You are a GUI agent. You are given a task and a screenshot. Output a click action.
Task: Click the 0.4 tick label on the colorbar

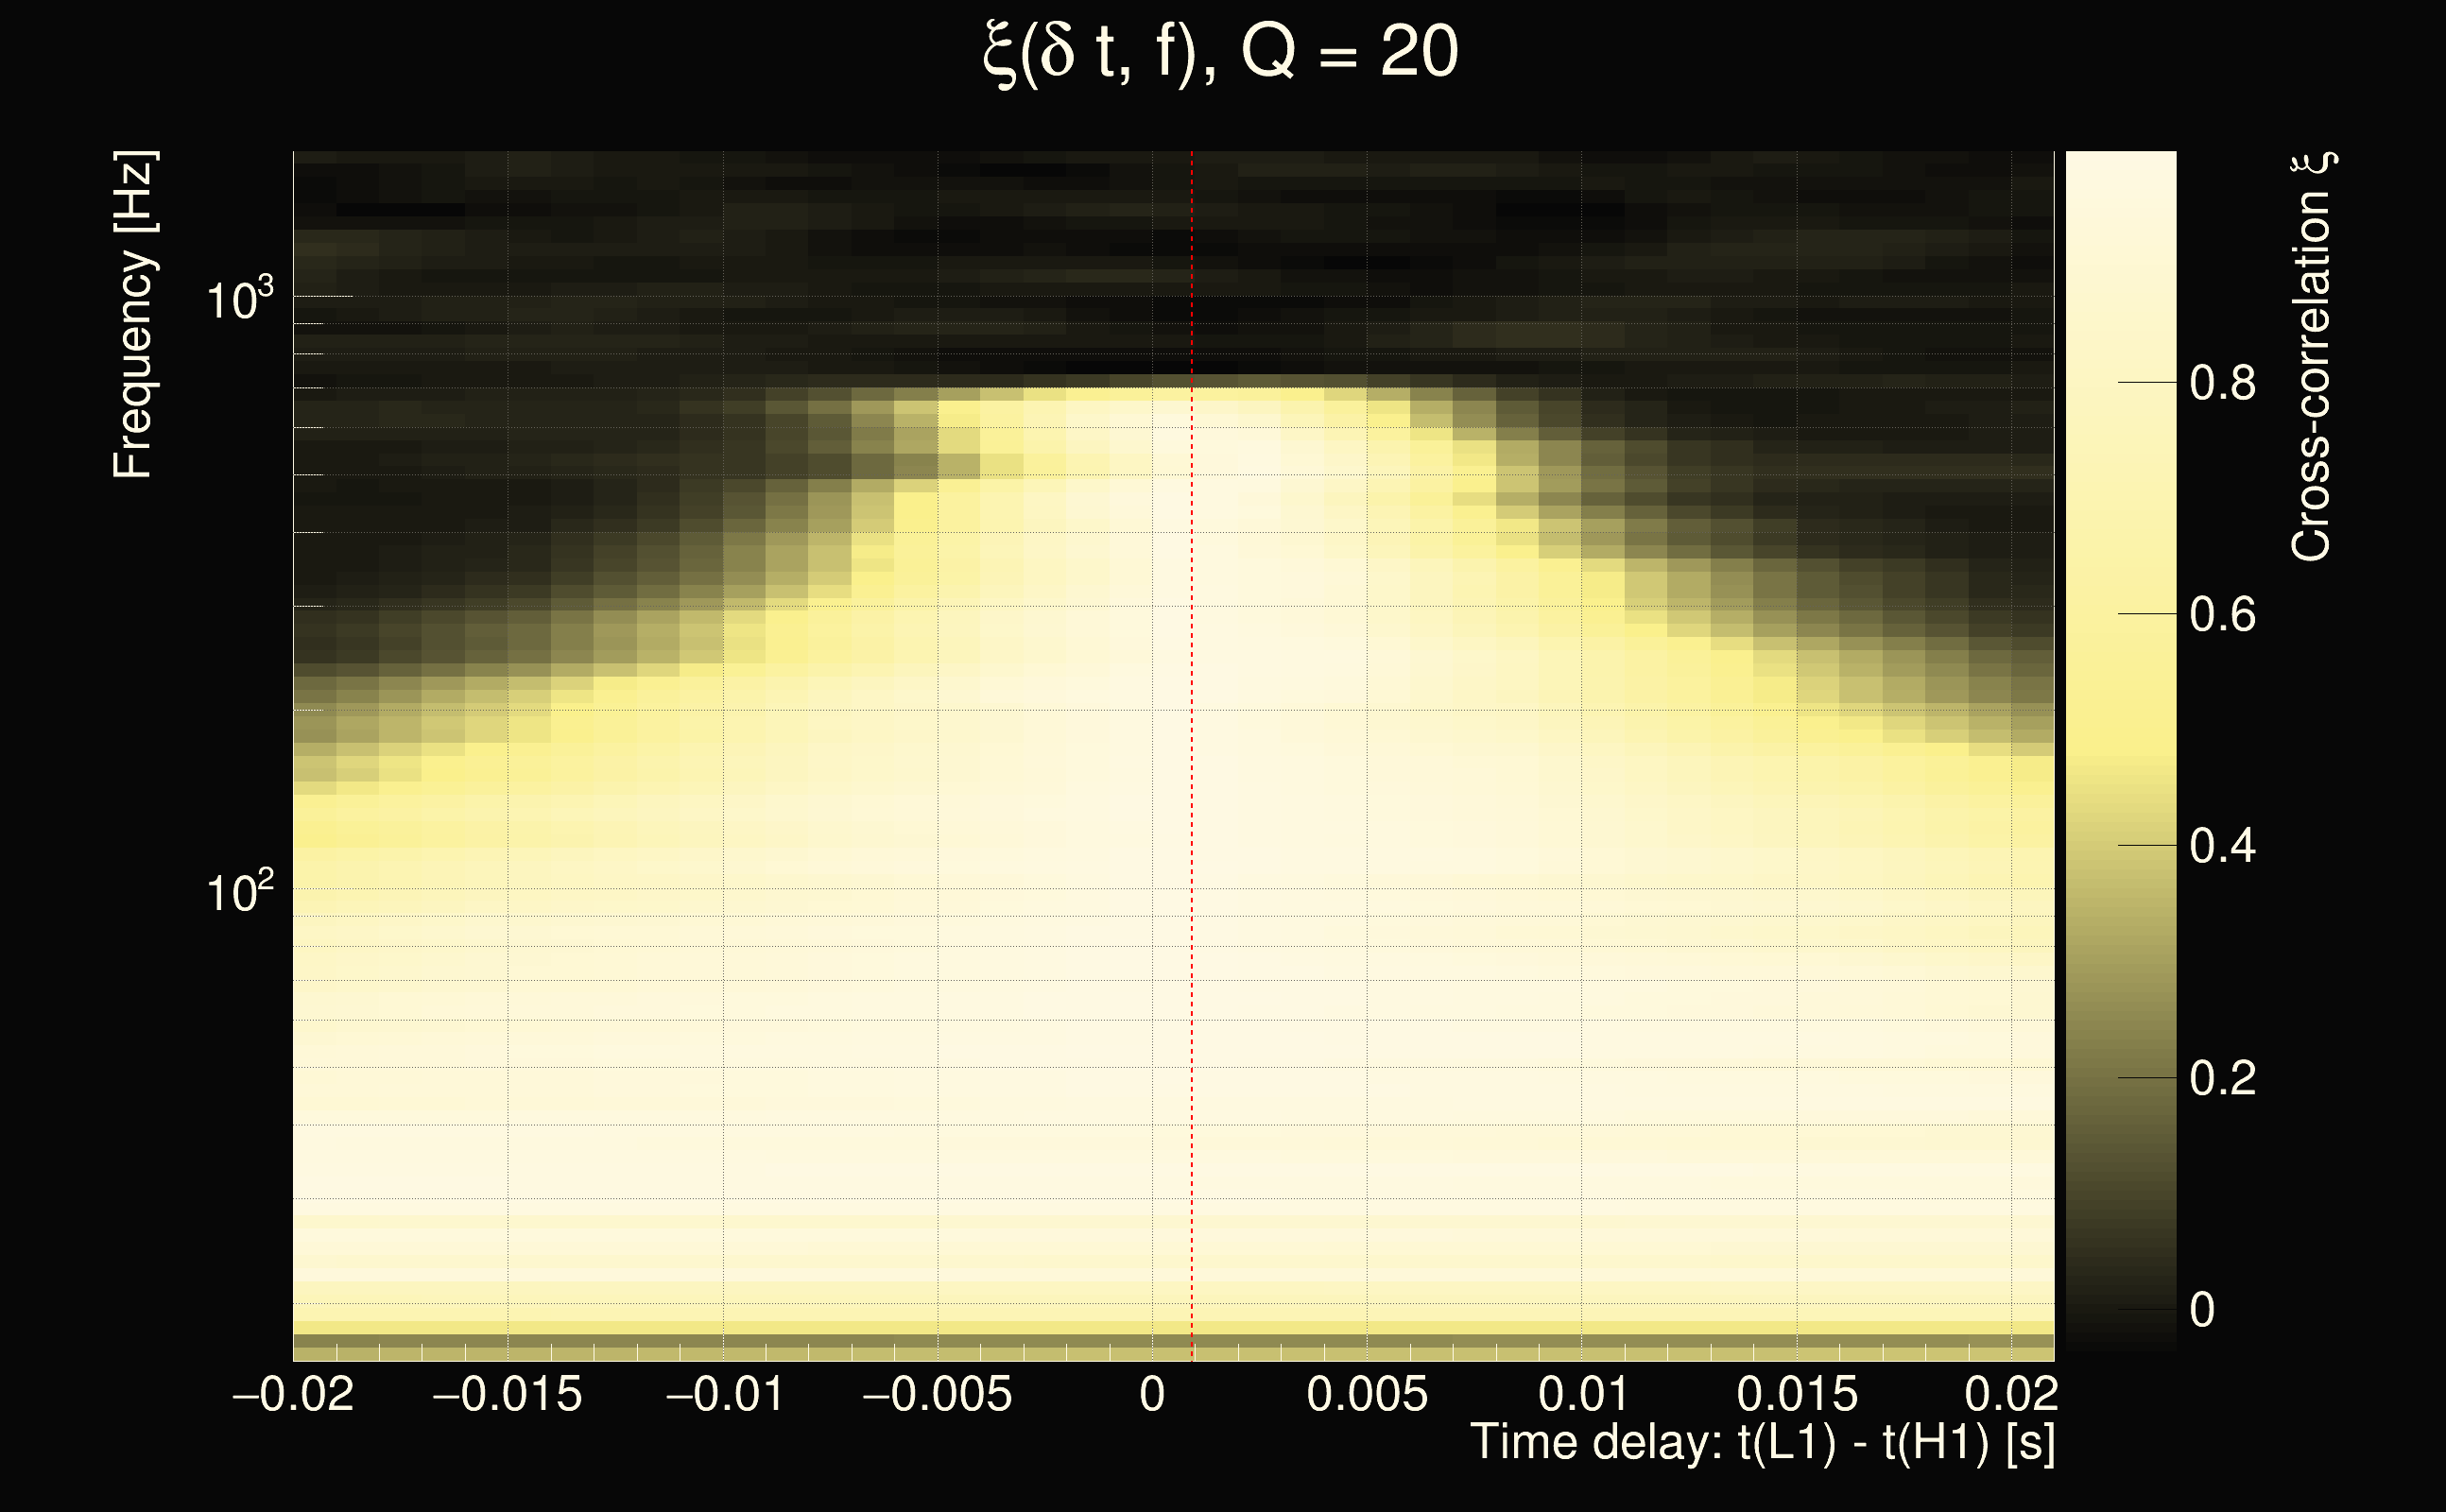[2222, 847]
